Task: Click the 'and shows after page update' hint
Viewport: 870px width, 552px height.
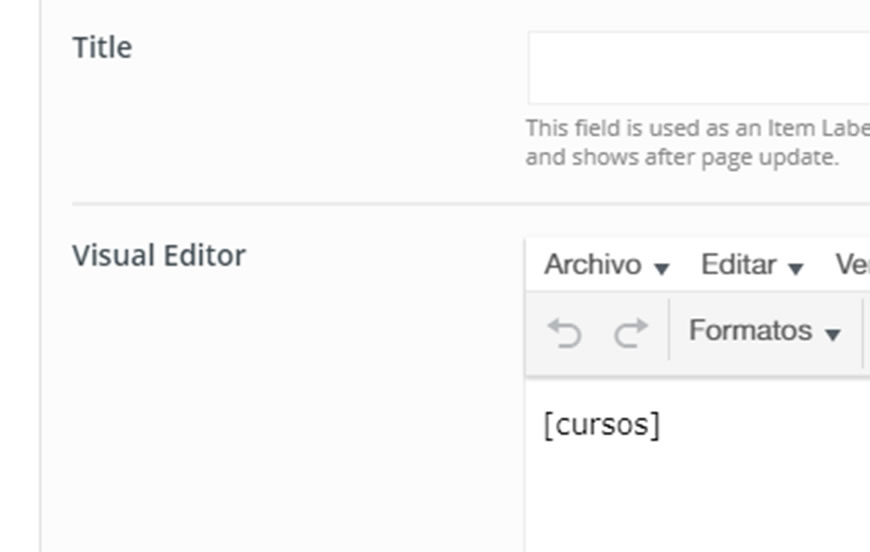Action: [x=682, y=157]
